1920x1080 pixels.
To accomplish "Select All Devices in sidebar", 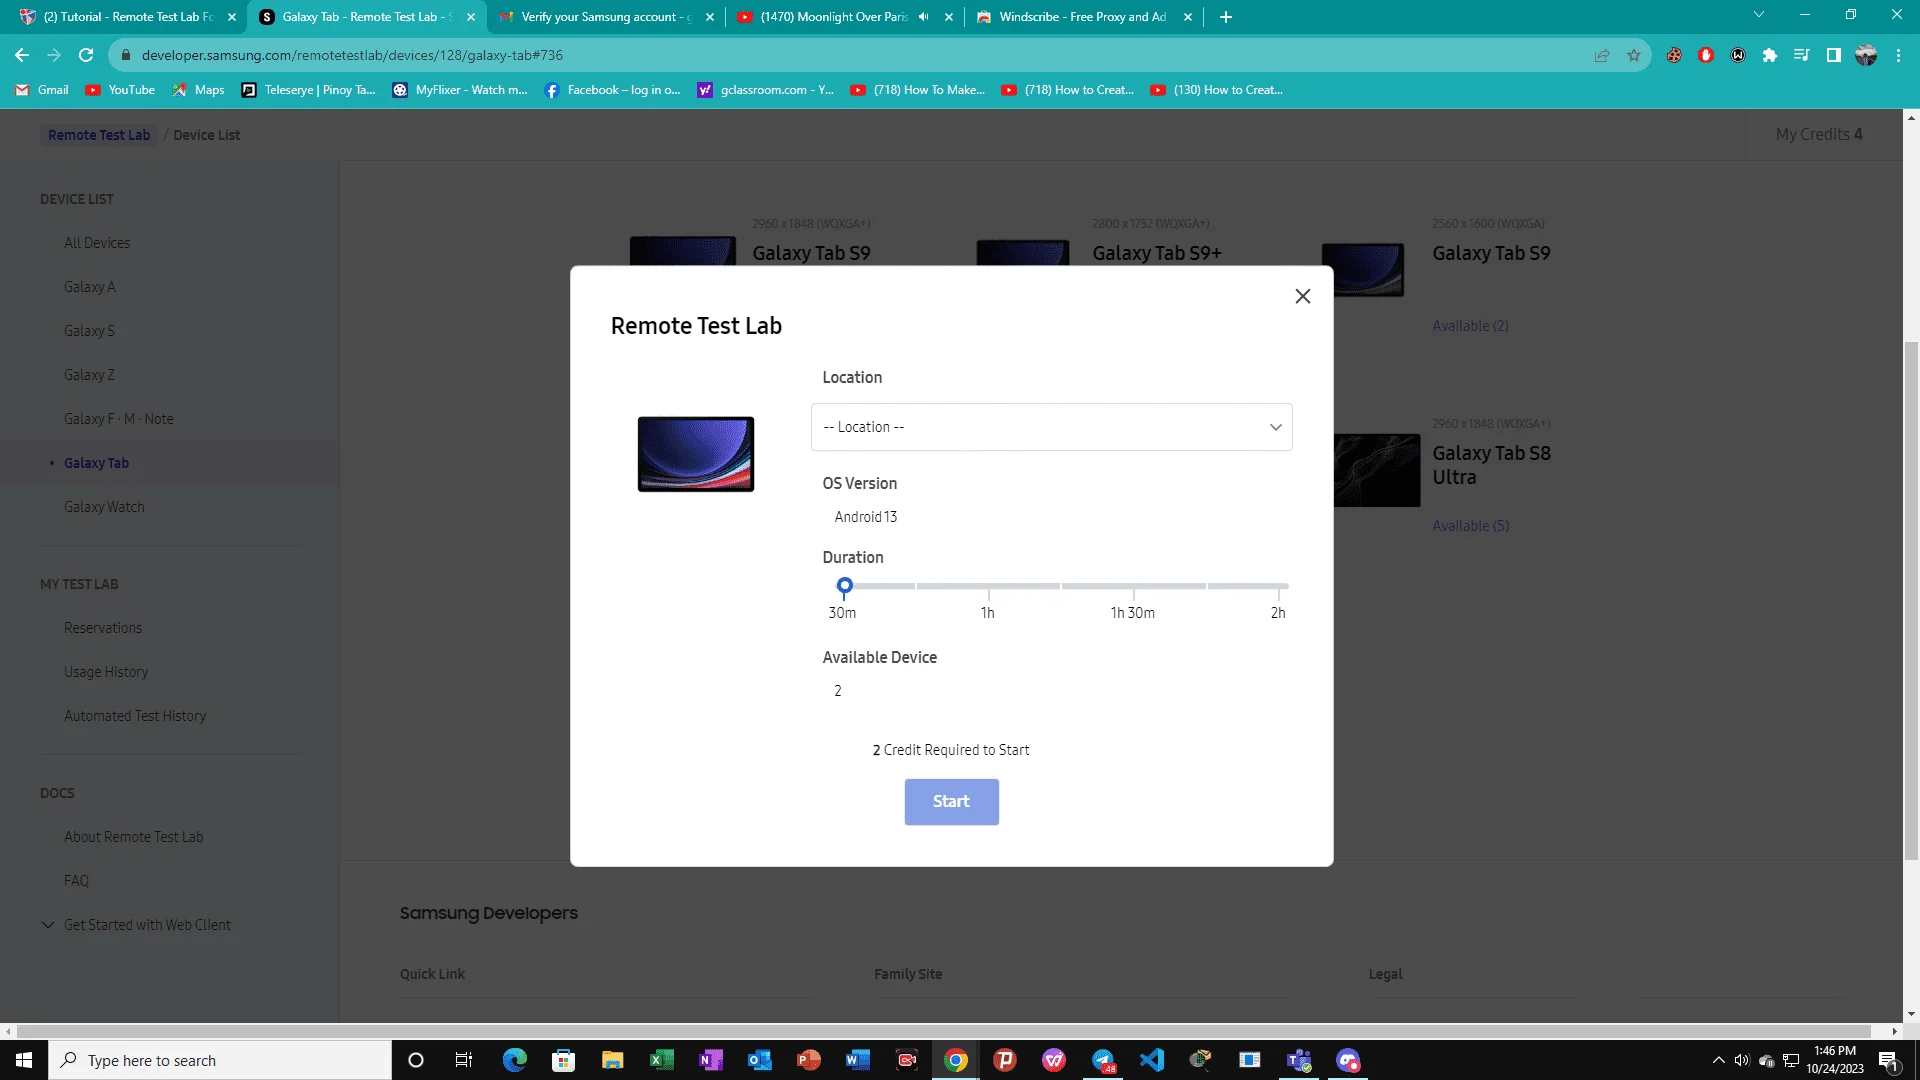I will coord(97,243).
